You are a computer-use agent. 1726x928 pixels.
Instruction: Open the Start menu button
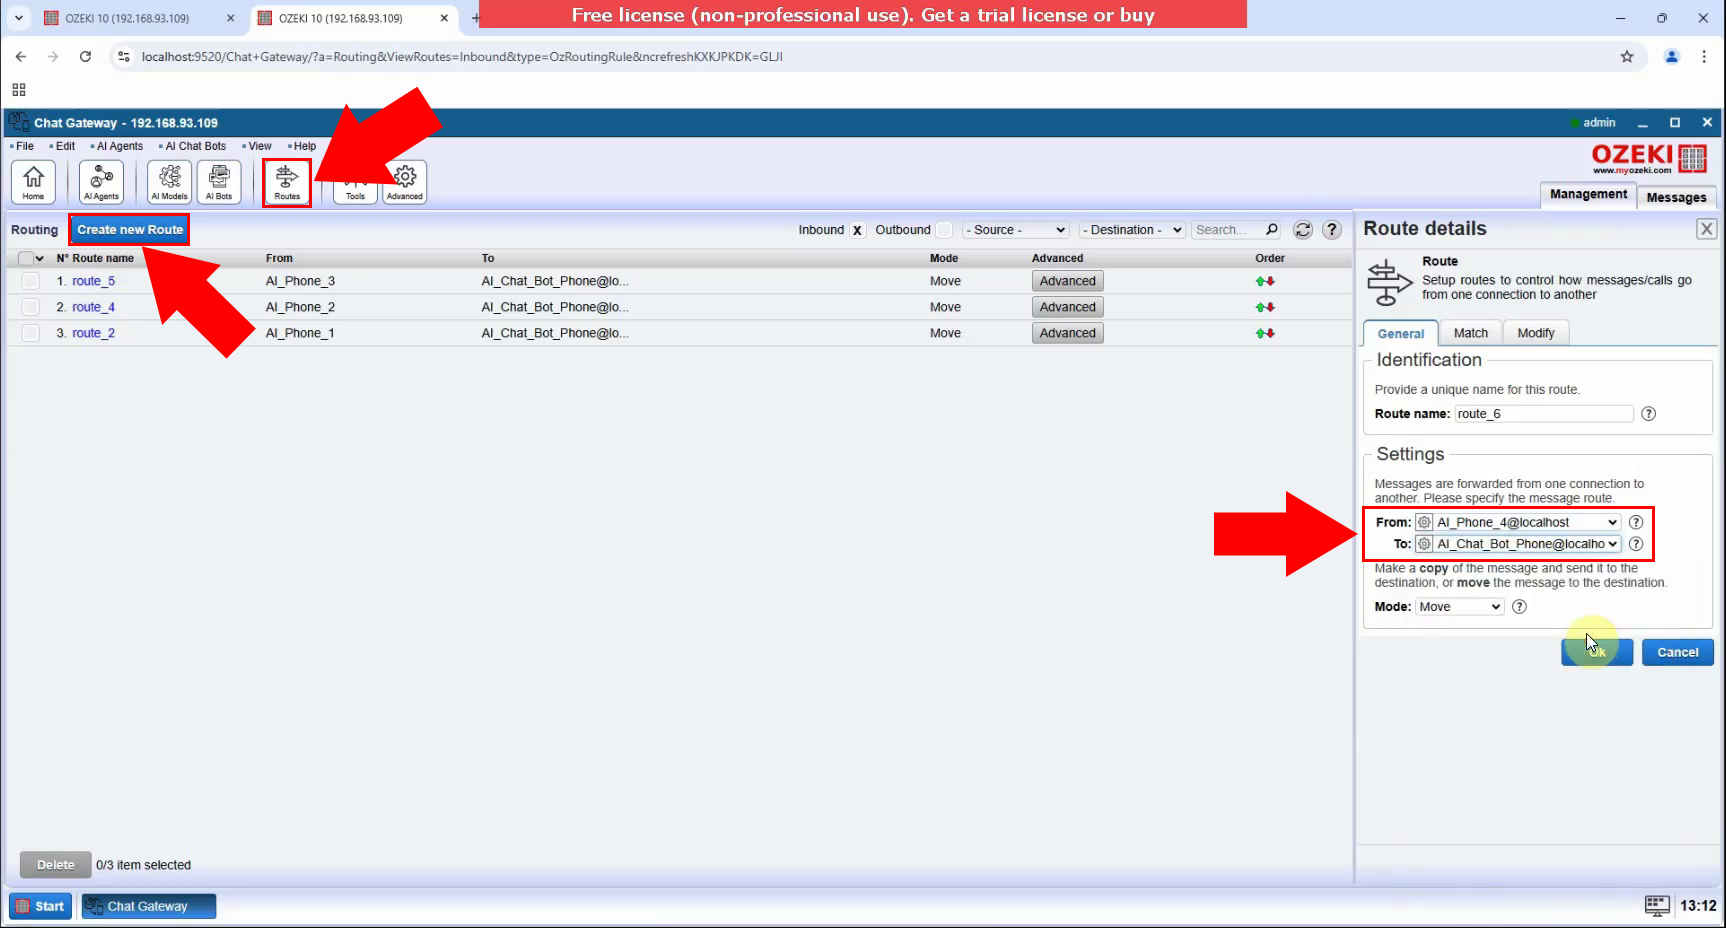click(x=41, y=906)
